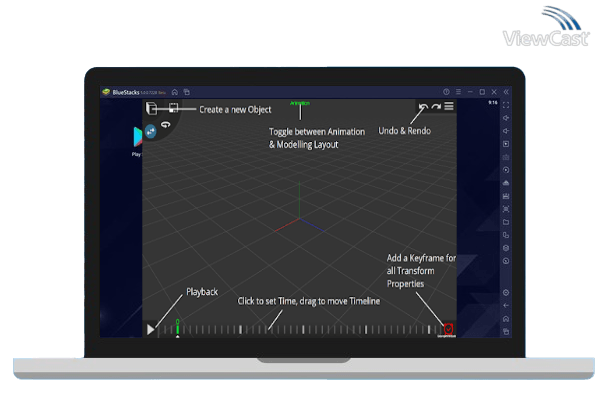Screen dimensions: 602x414
Task: Click the blue move tool circle icon
Action: (151, 130)
